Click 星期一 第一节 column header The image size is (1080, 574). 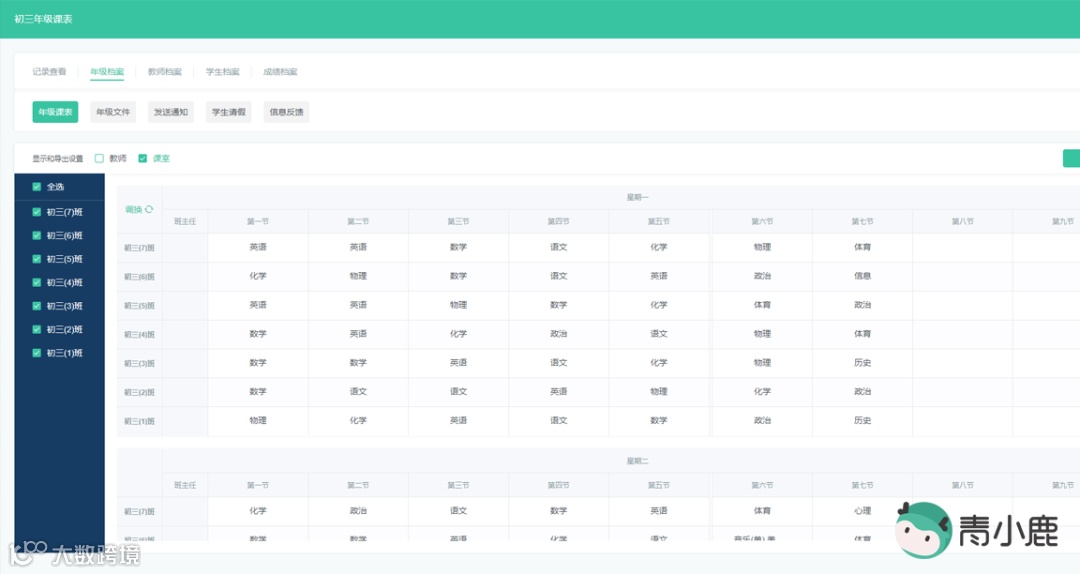pyautogui.click(x=258, y=222)
